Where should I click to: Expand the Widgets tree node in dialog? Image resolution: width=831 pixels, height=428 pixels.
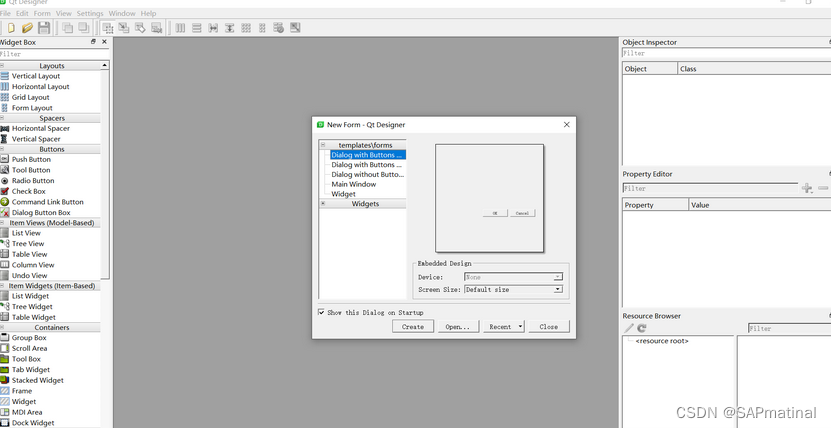pyautogui.click(x=323, y=203)
